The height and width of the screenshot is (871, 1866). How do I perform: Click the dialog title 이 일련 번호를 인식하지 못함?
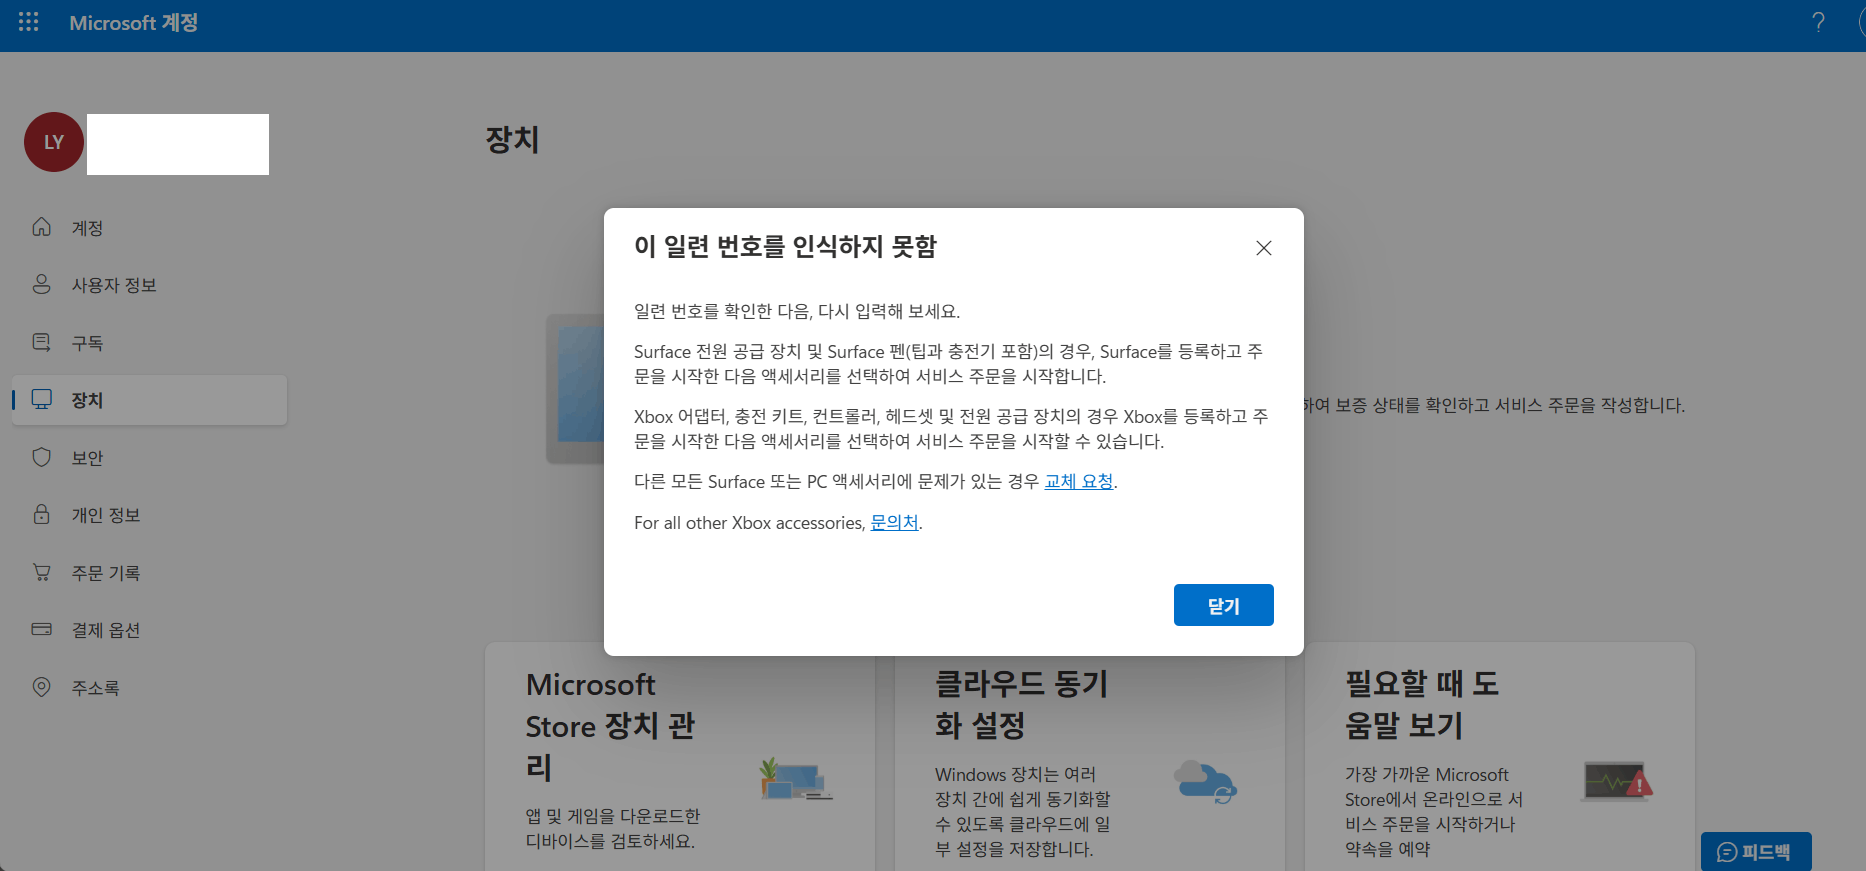[785, 246]
